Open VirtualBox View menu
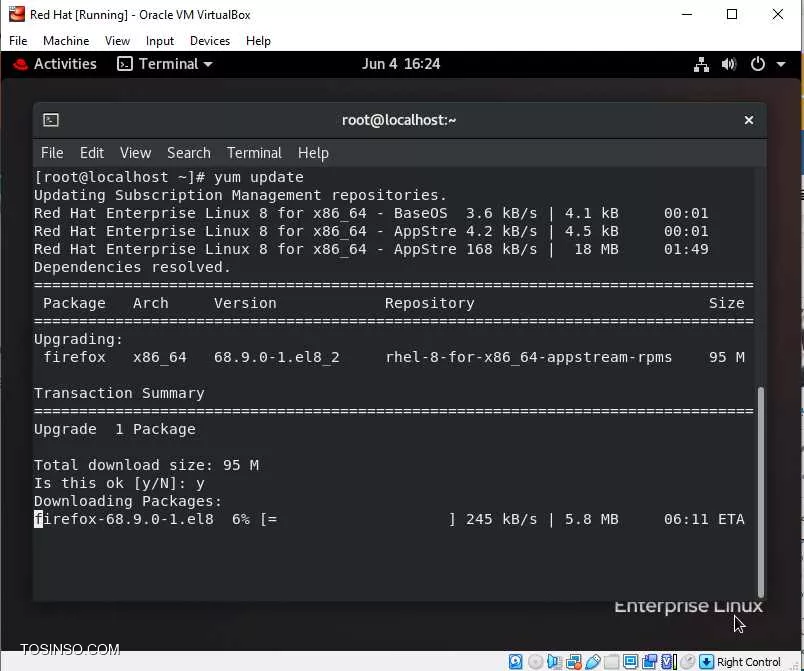 pos(117,40)
